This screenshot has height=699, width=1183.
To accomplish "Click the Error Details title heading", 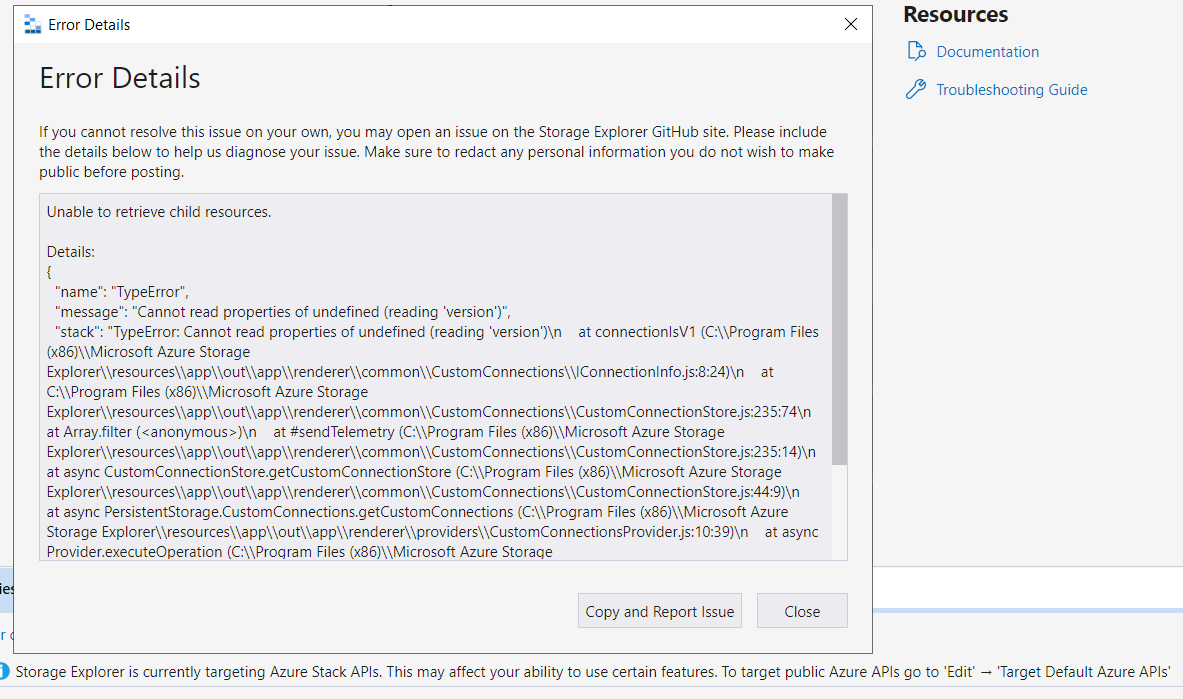I will (x=119, y=77).
